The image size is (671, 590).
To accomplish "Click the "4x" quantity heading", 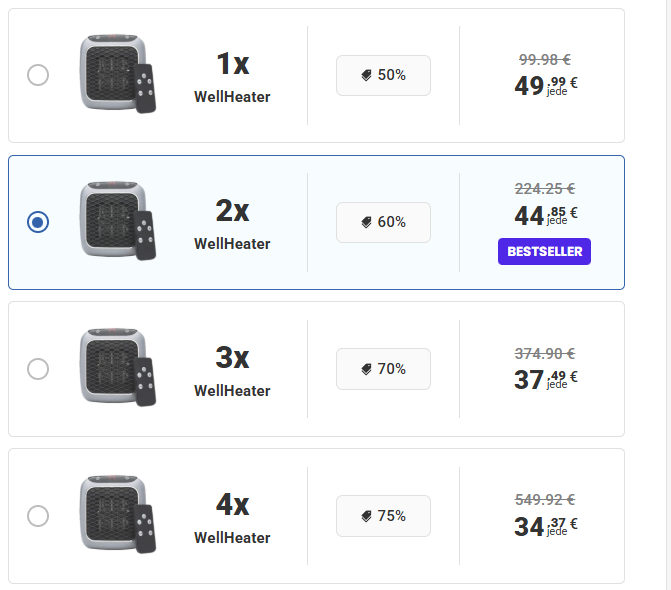I will [x=232, y=505].
